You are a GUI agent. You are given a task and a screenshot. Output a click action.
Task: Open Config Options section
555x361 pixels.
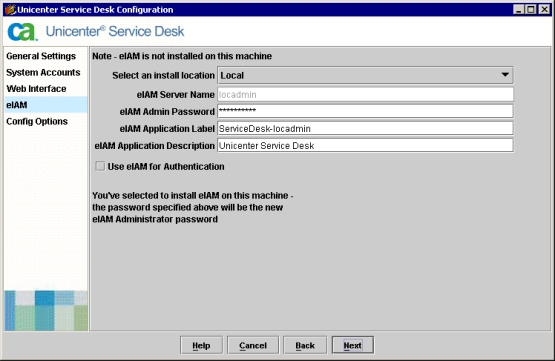point(37,121)
